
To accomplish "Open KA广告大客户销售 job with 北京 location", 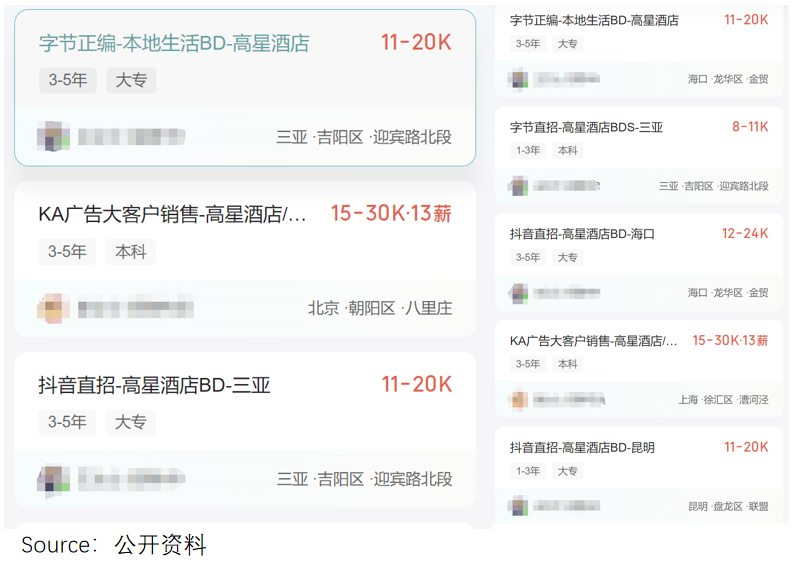I will coord(173,214).
